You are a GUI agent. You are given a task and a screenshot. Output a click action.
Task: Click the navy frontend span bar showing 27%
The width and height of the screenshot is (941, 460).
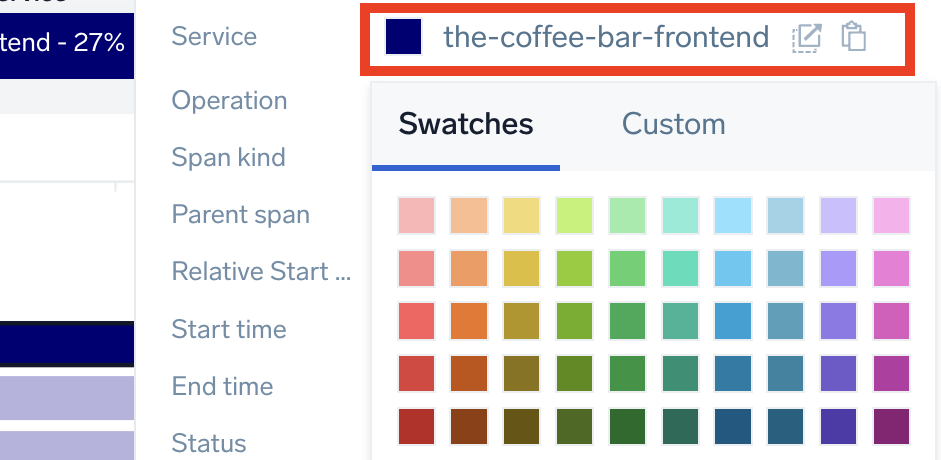pos(66,43)
